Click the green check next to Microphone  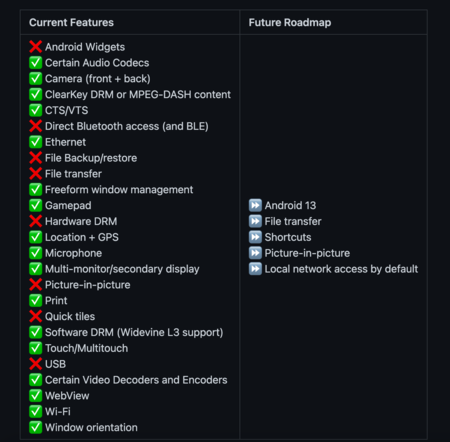point(35,253)
